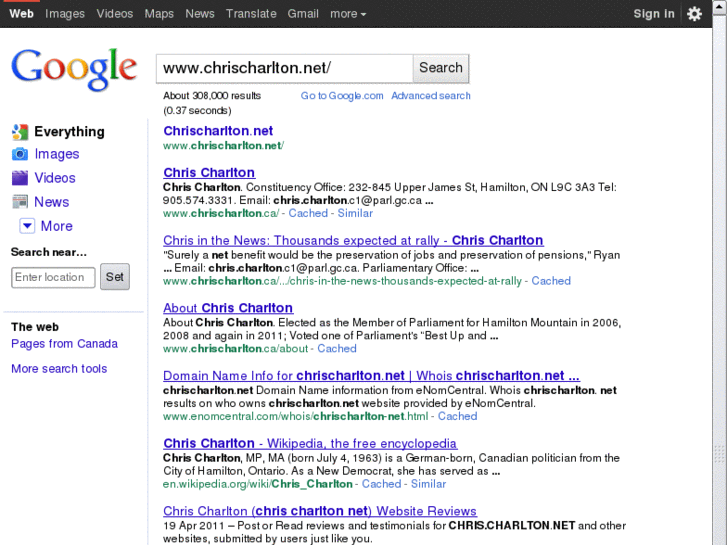Screen dimensions: 727x545
Task: Click the clapperboard icon beside Videos
Action: [20, 178]
